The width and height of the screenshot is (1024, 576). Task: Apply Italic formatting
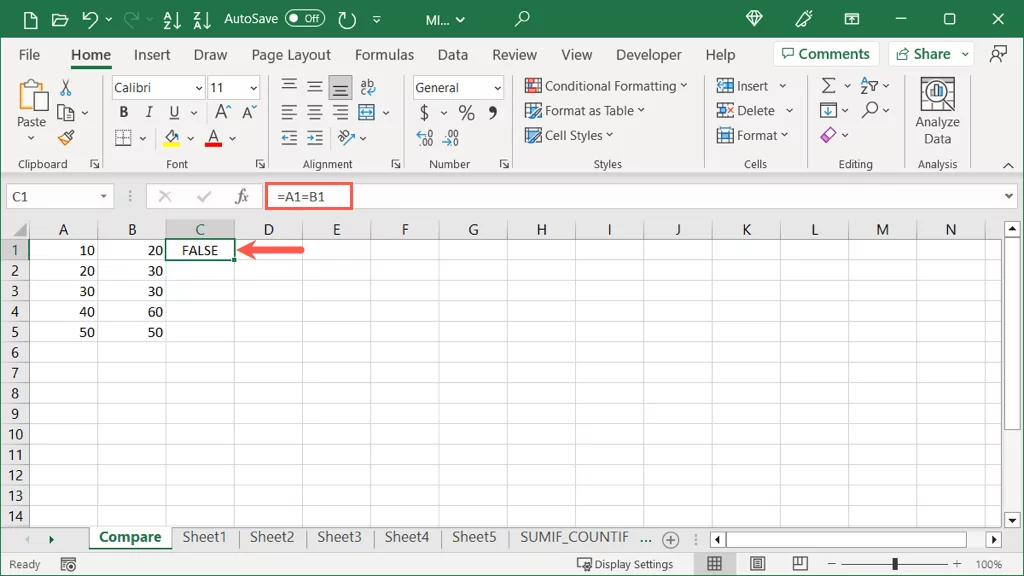pos(149,112)
